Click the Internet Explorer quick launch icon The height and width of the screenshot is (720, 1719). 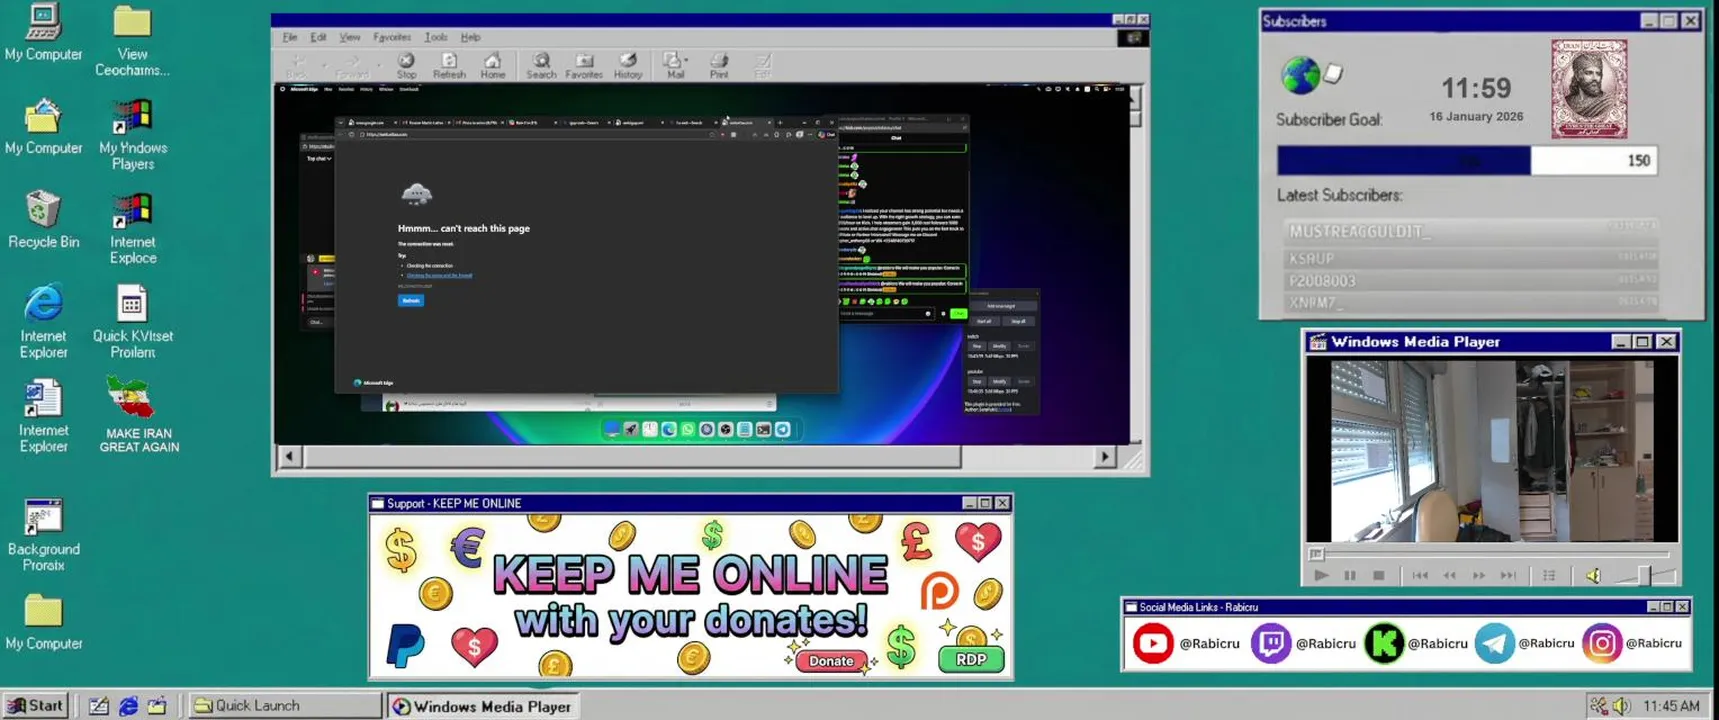128,706
